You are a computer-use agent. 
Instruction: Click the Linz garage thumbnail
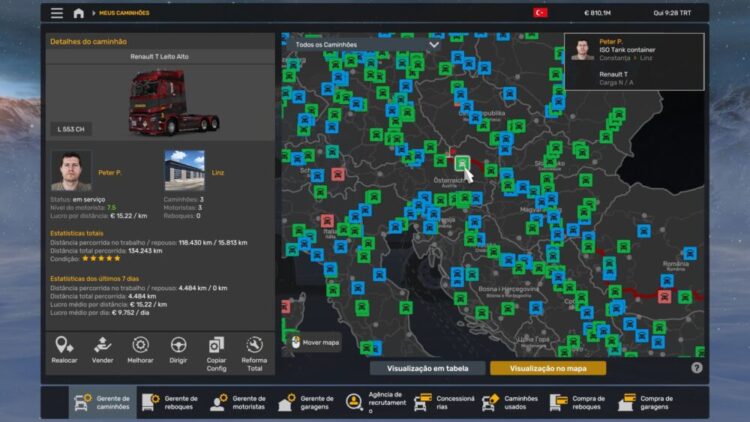click(x=185, y=171)
